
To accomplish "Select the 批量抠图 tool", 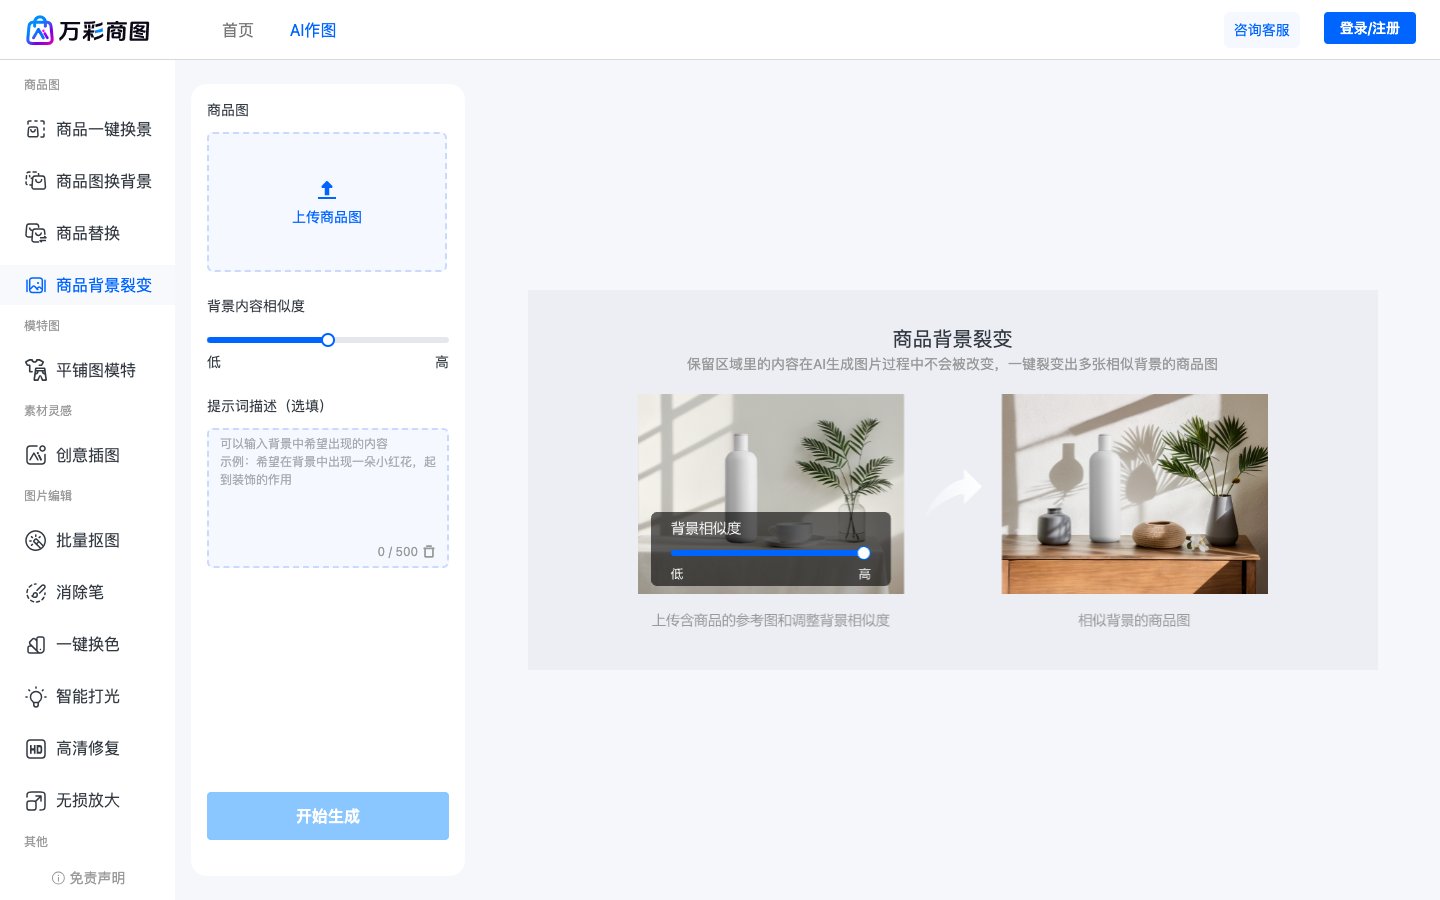I will click(x=88, y=540).
